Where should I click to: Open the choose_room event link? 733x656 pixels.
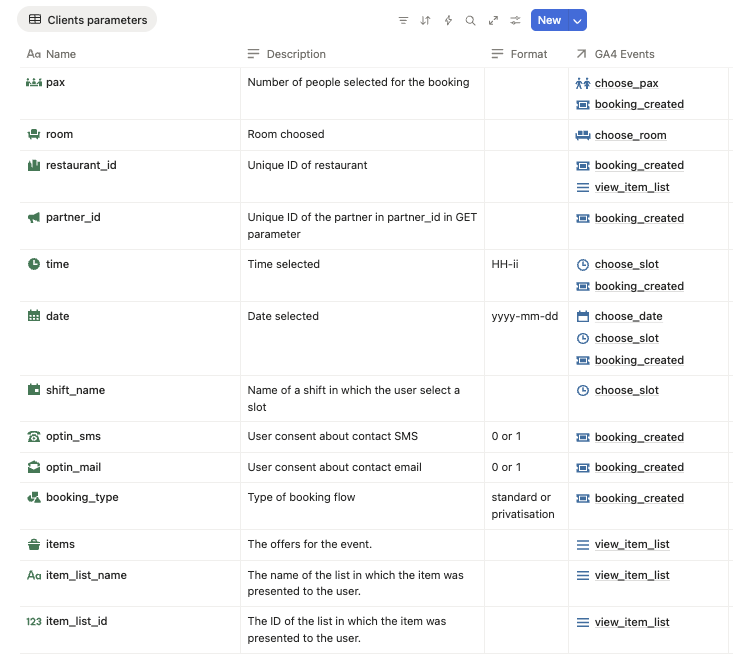coord(630,135)
